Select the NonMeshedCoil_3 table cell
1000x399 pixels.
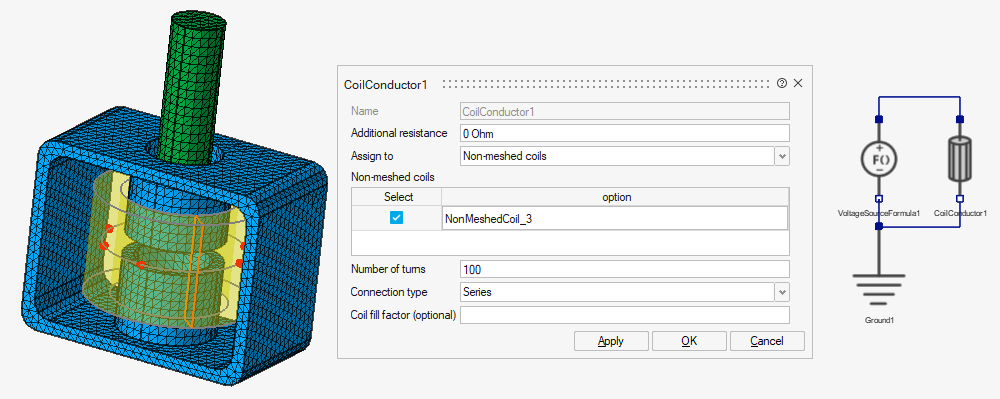(x=615, y=218)
